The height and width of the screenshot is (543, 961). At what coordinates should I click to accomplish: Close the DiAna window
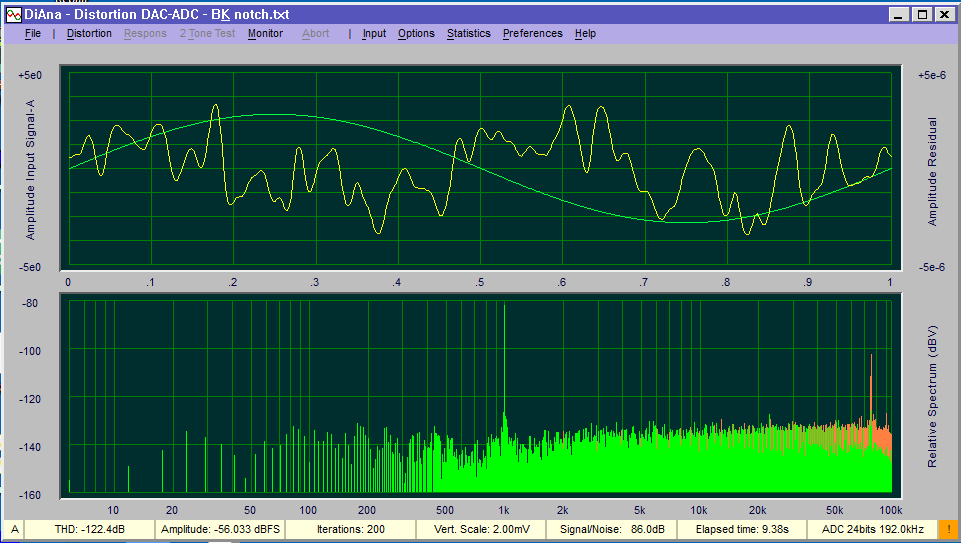coord(945,15)
